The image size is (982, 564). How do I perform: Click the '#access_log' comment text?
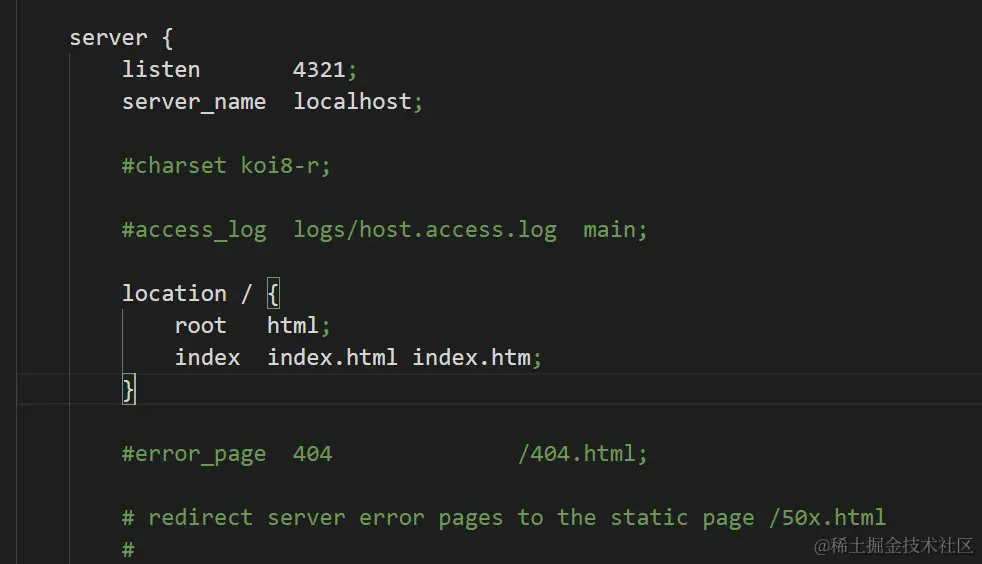[x=194, y=230]
